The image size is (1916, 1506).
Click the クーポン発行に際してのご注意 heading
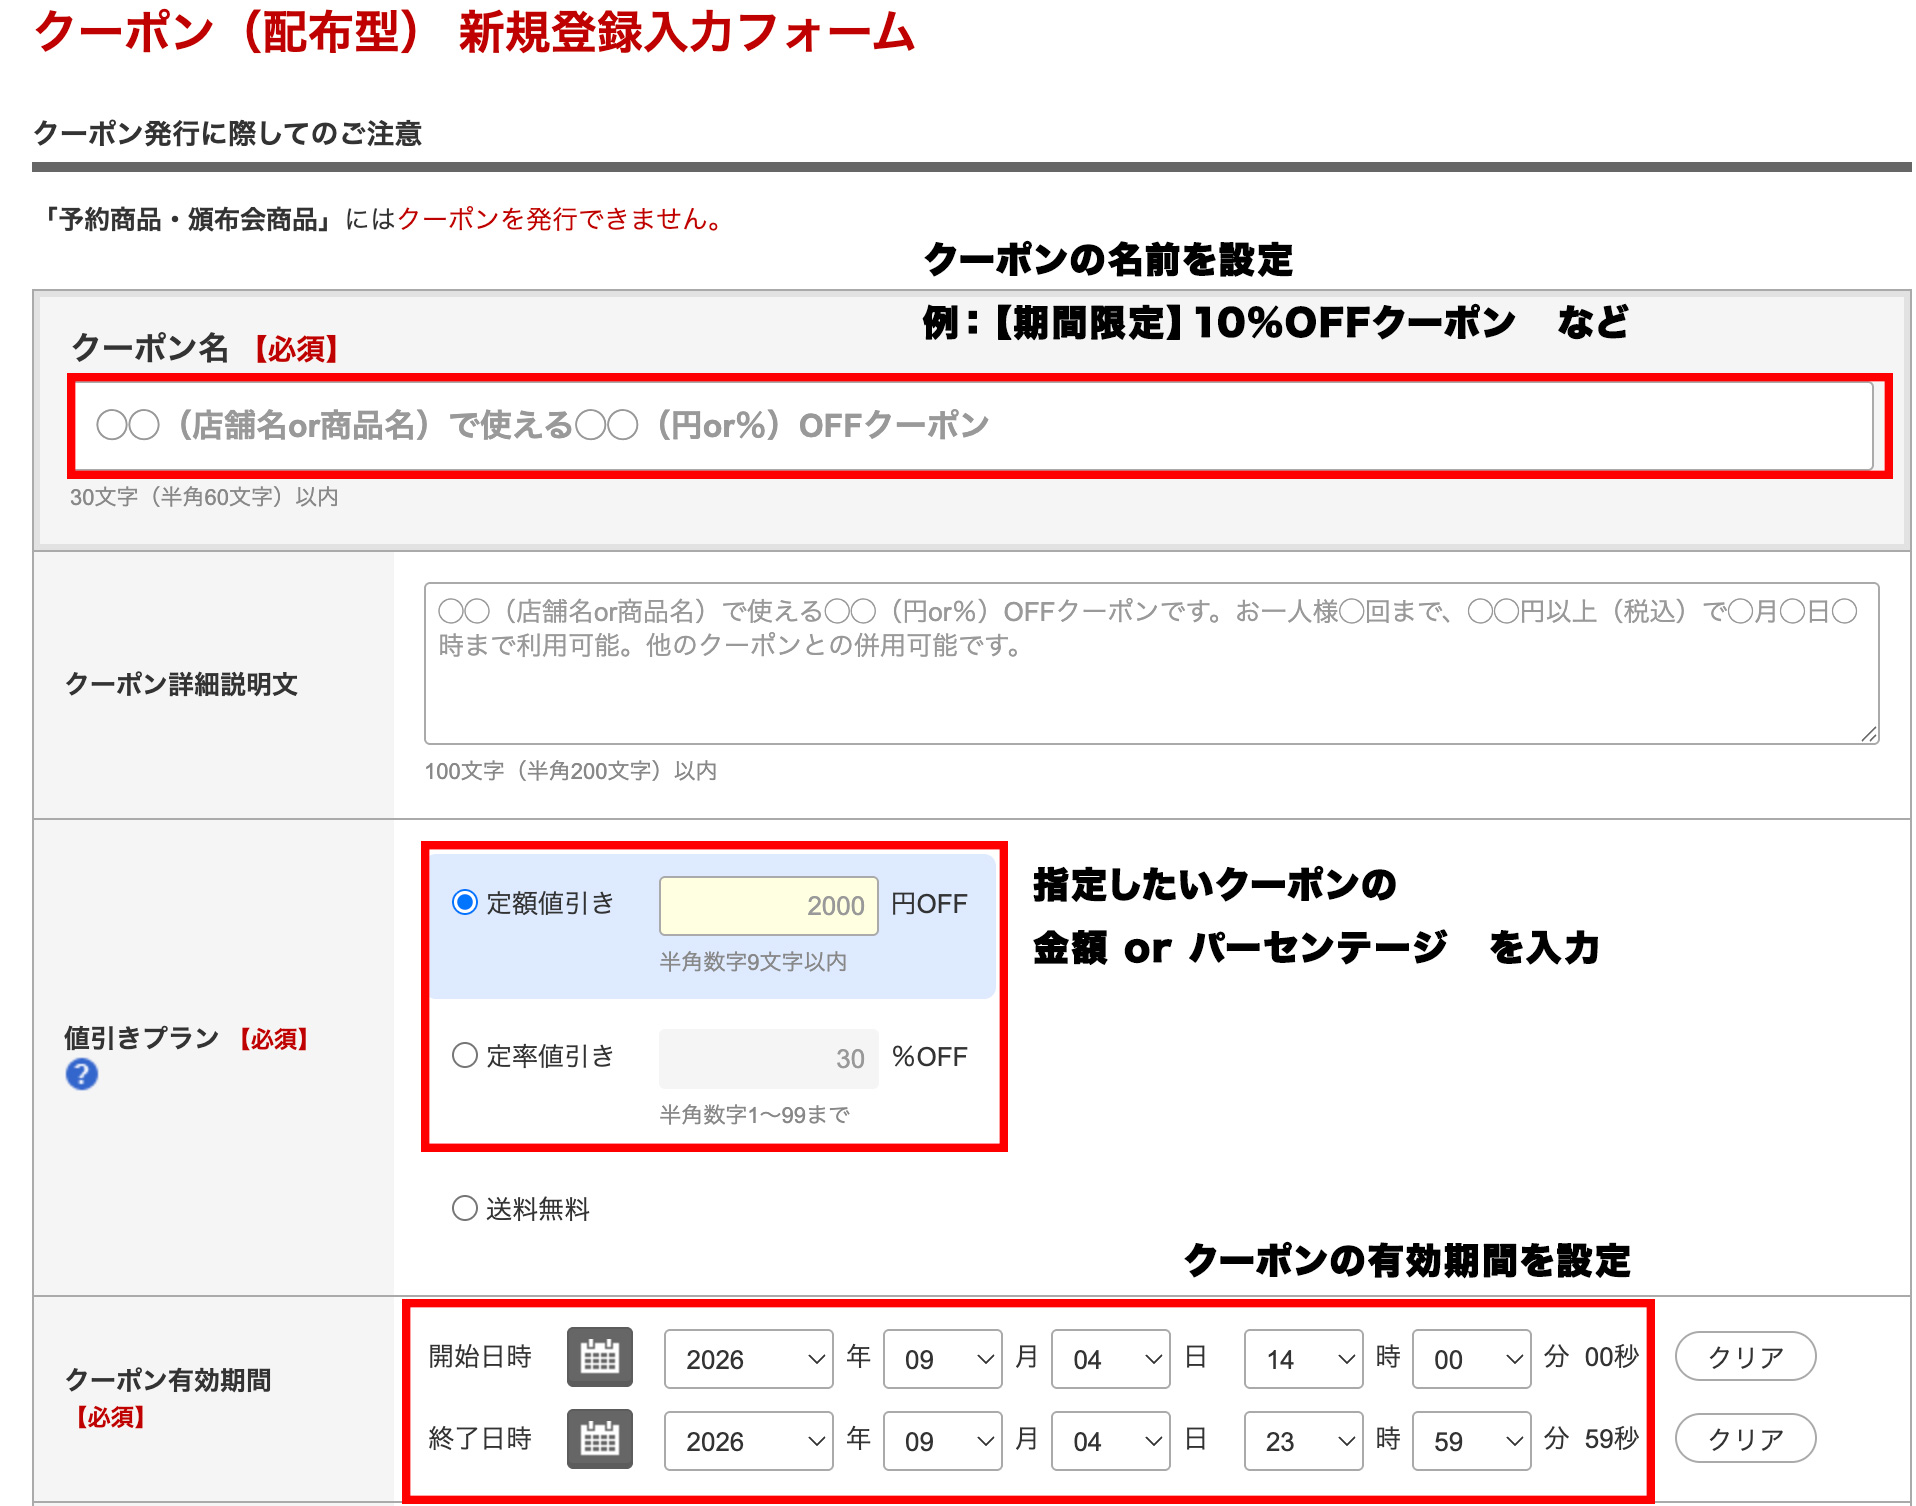[x=228, y=133]
